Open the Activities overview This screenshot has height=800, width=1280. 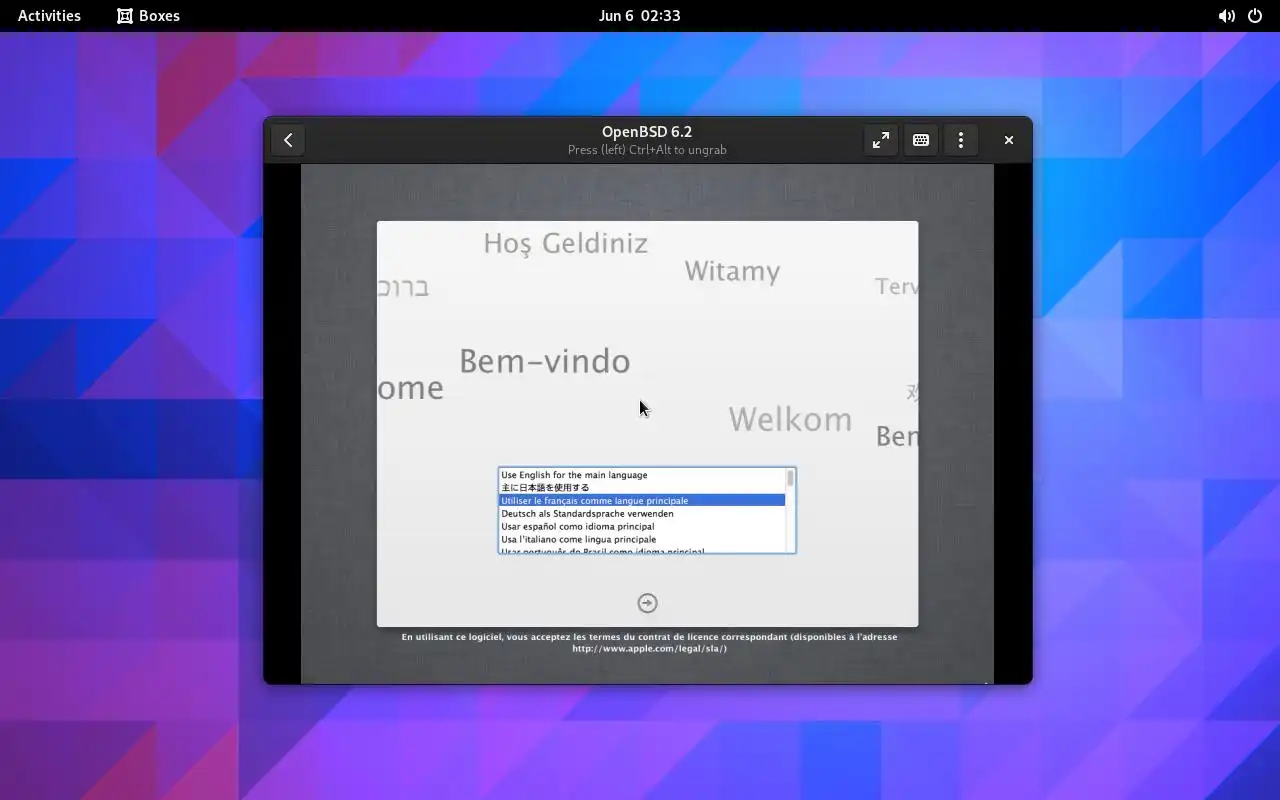49,16
